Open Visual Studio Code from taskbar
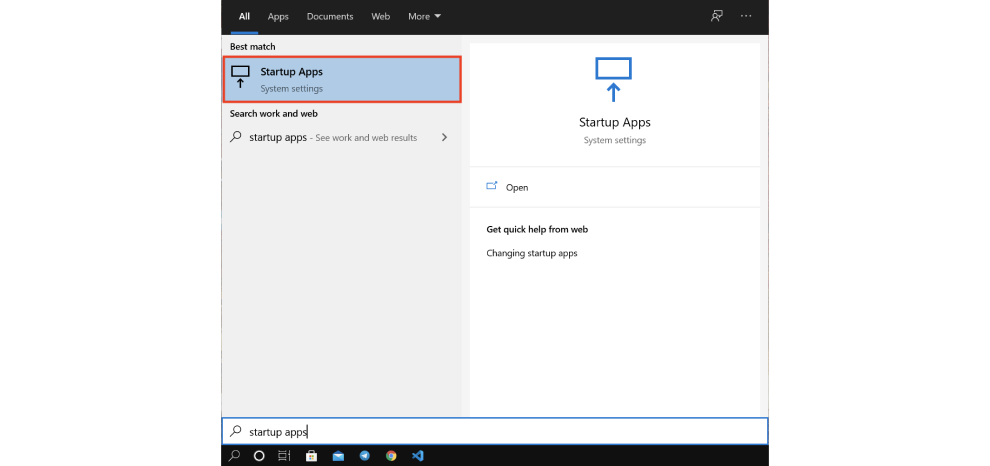The width and height of the screenshot is (990, 466). pos(417,455)
